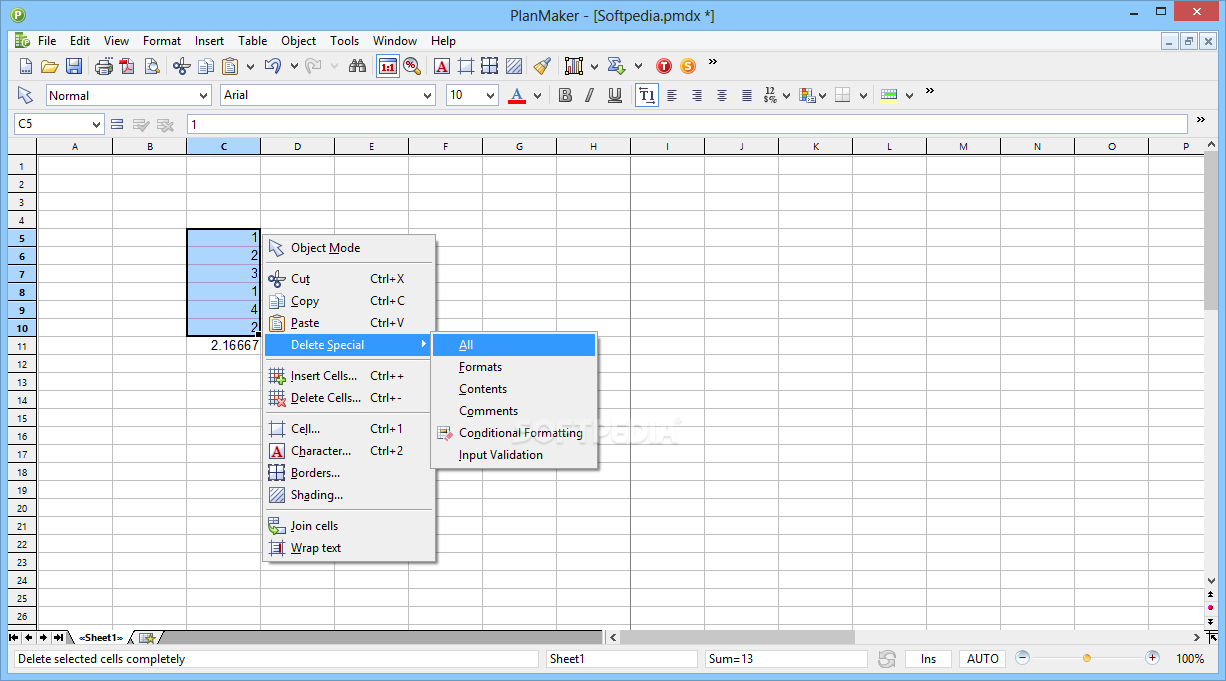Click the Shading hatched toolbar icon
The width and height of the screenshot is (1226, 681).
(513, 66)
